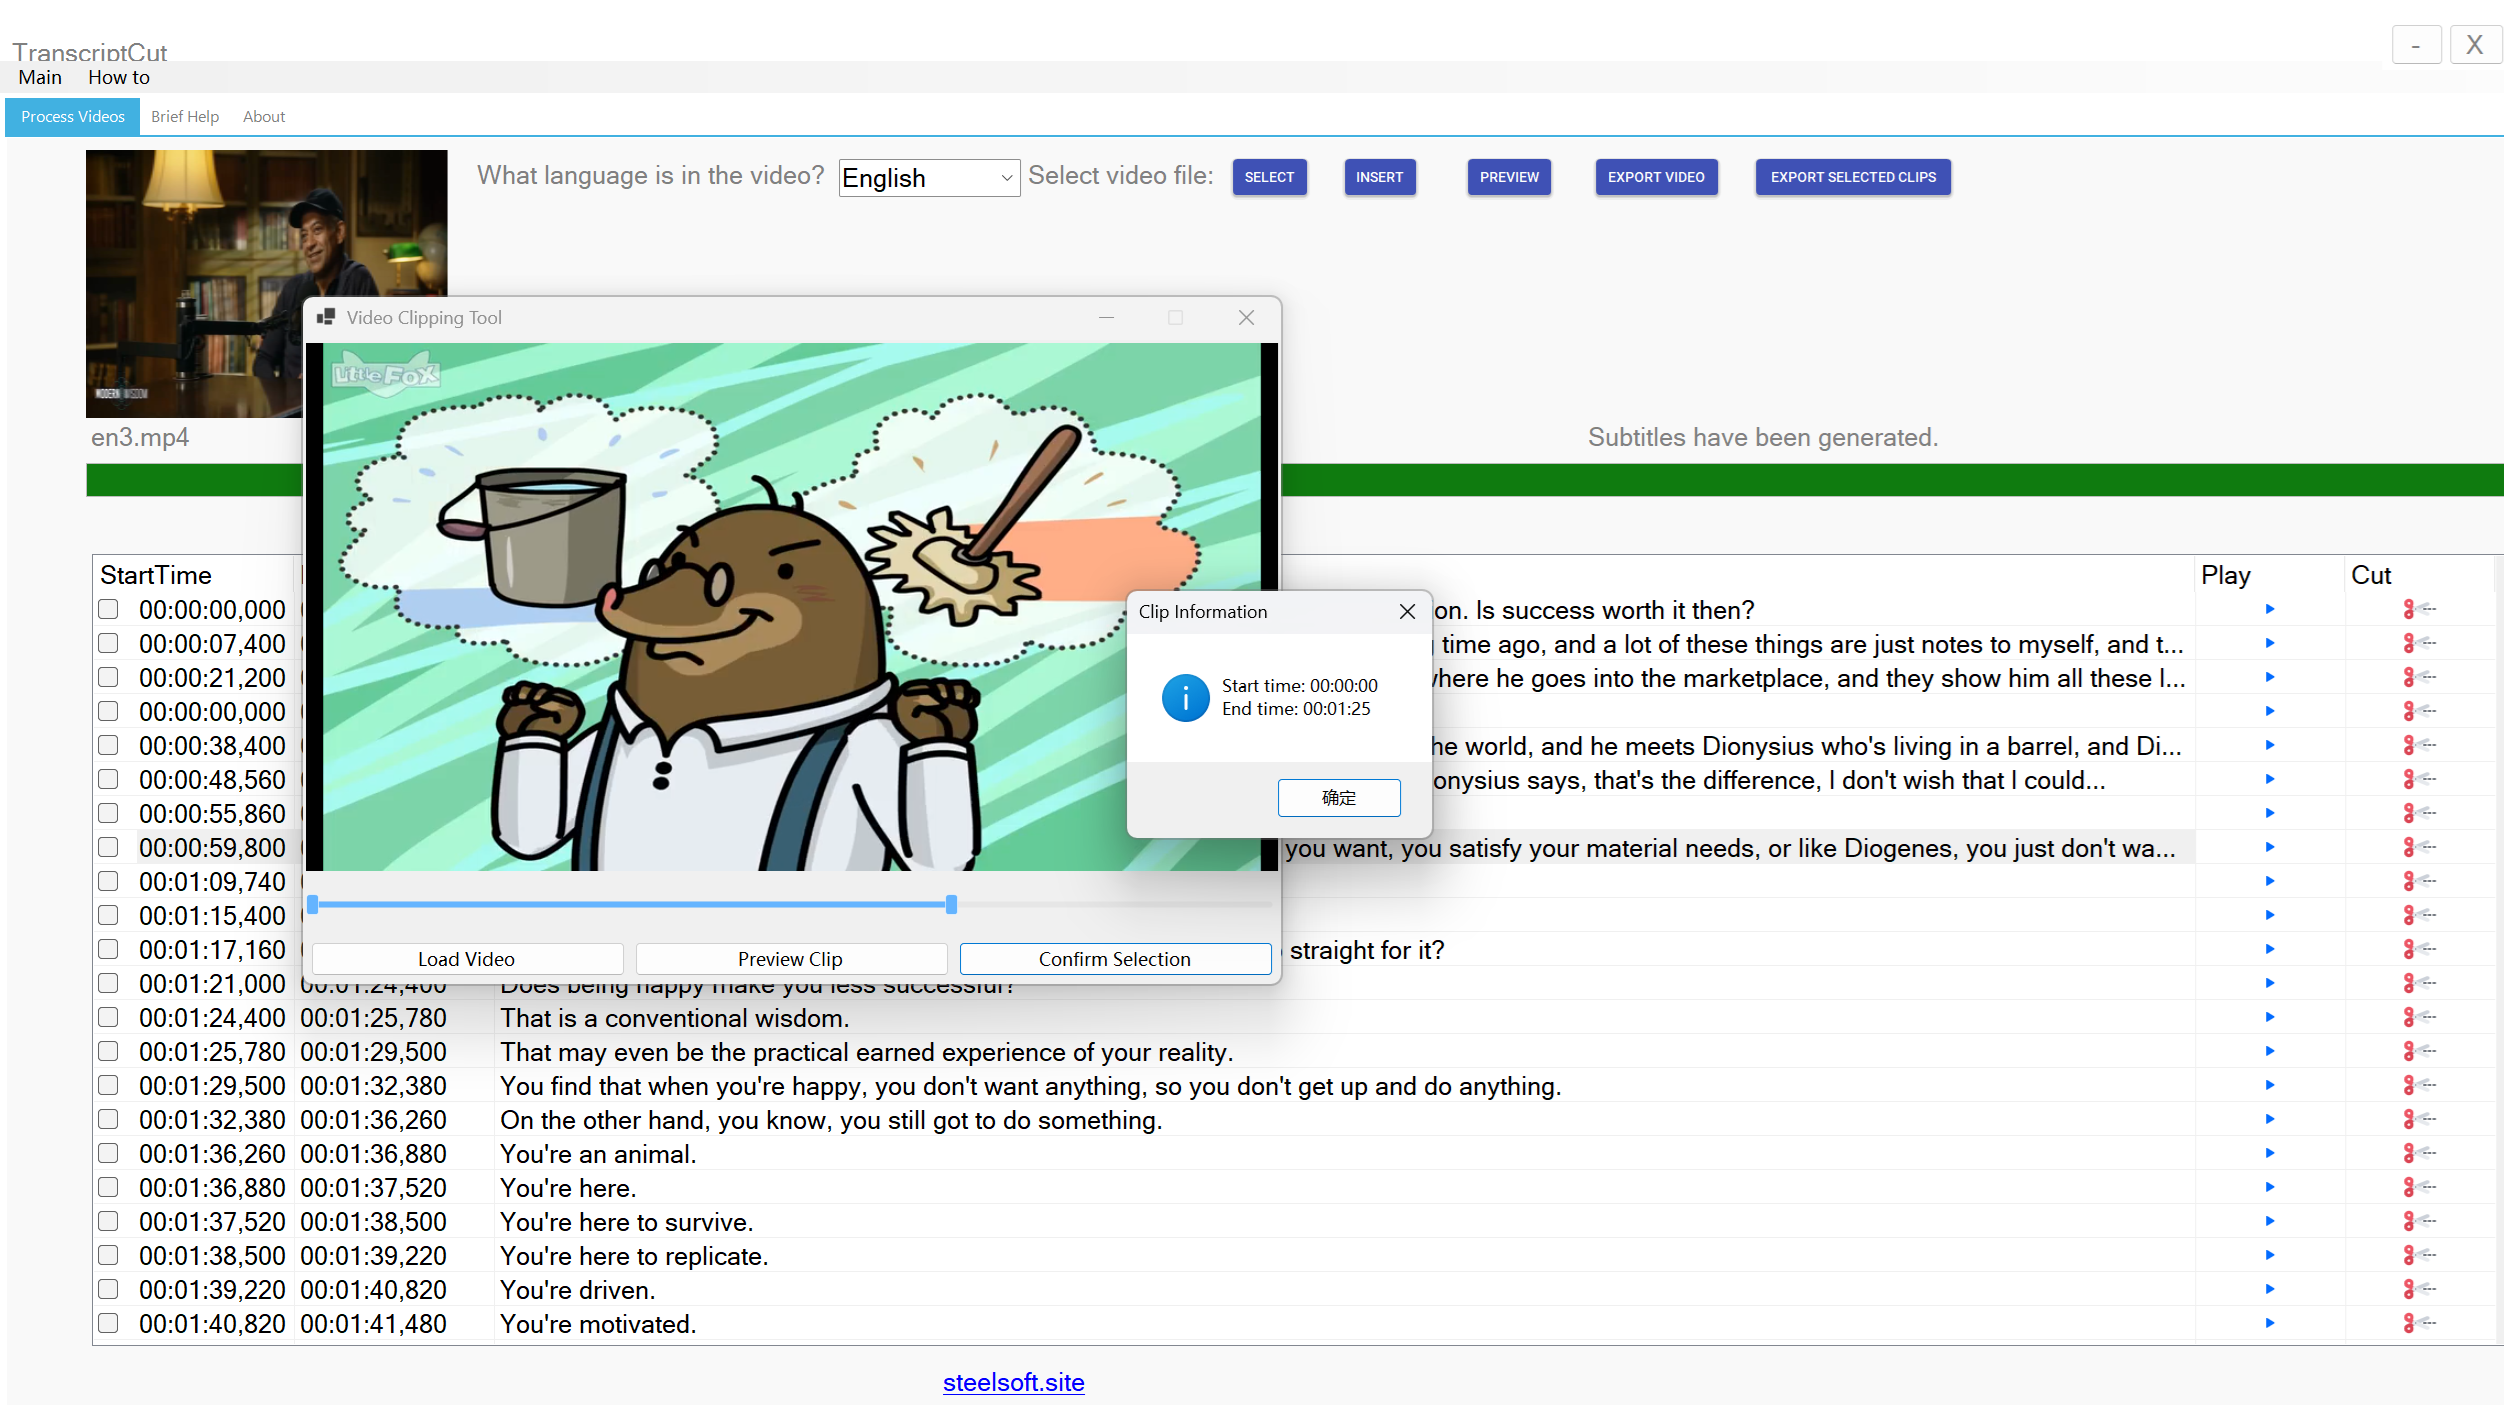Cut the clip in the 00:01:17,160 row

click(2420, 949)
